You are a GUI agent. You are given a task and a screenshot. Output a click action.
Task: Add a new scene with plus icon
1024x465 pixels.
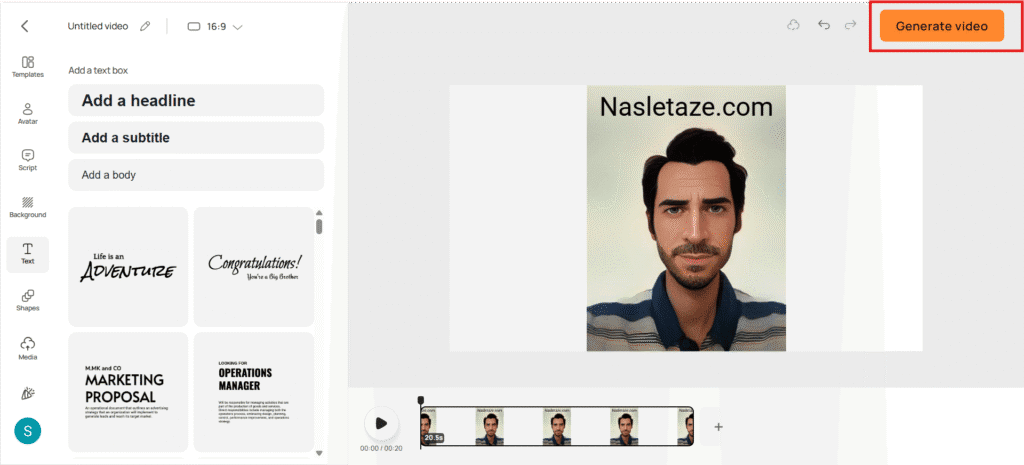pos(718,427)
